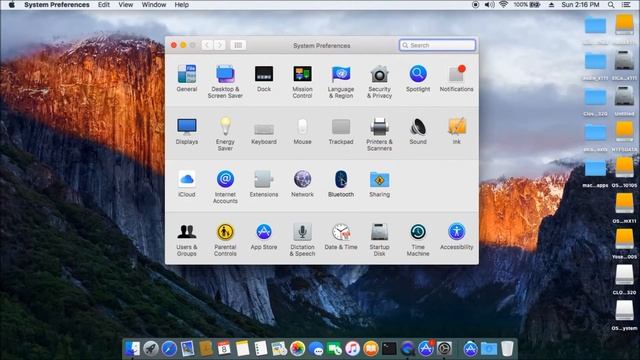Open the Bluetooth preferences pane
The width and height of the screenshot is (640, 360).
click(x=341, y=184)
